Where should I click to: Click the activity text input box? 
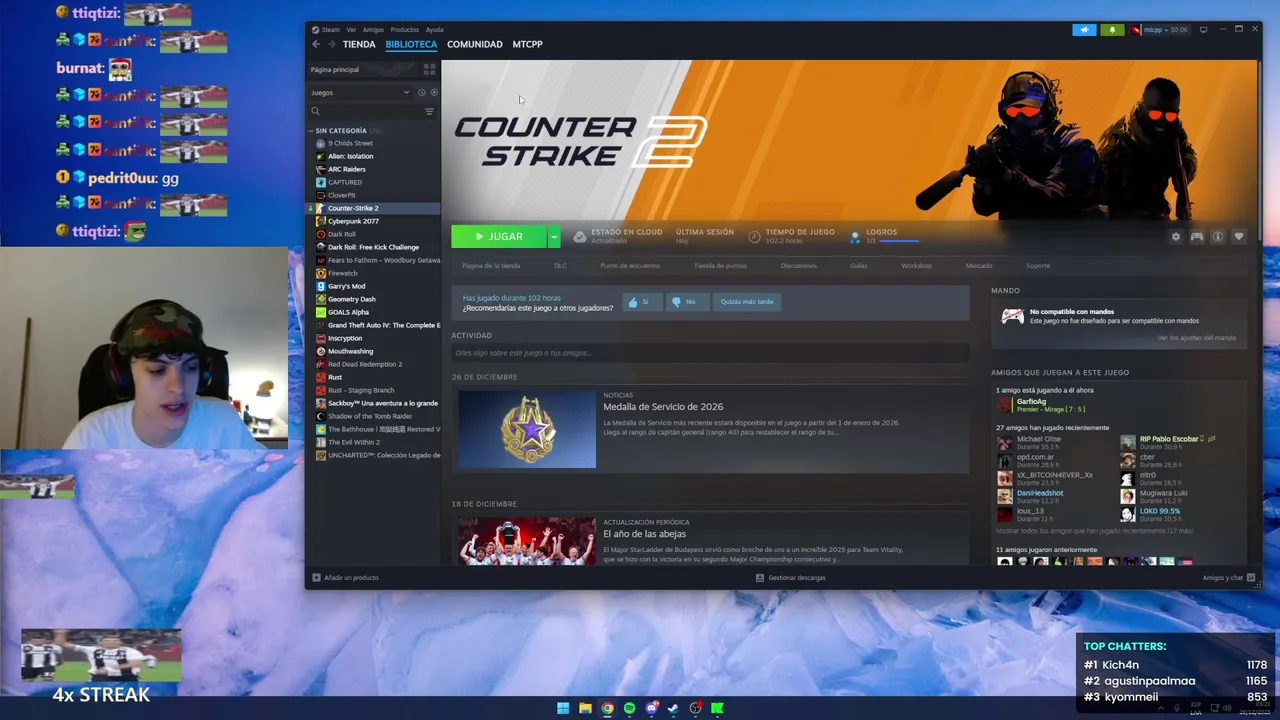710,353
